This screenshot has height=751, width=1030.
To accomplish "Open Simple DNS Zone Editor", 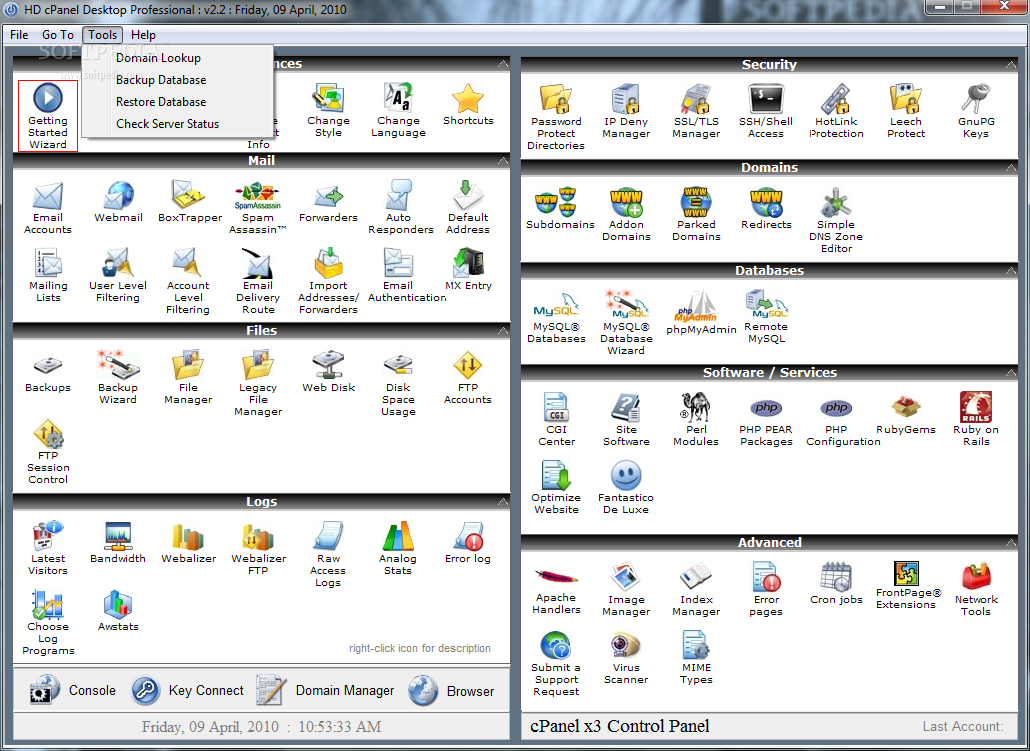I will click(x=836, y=221).
